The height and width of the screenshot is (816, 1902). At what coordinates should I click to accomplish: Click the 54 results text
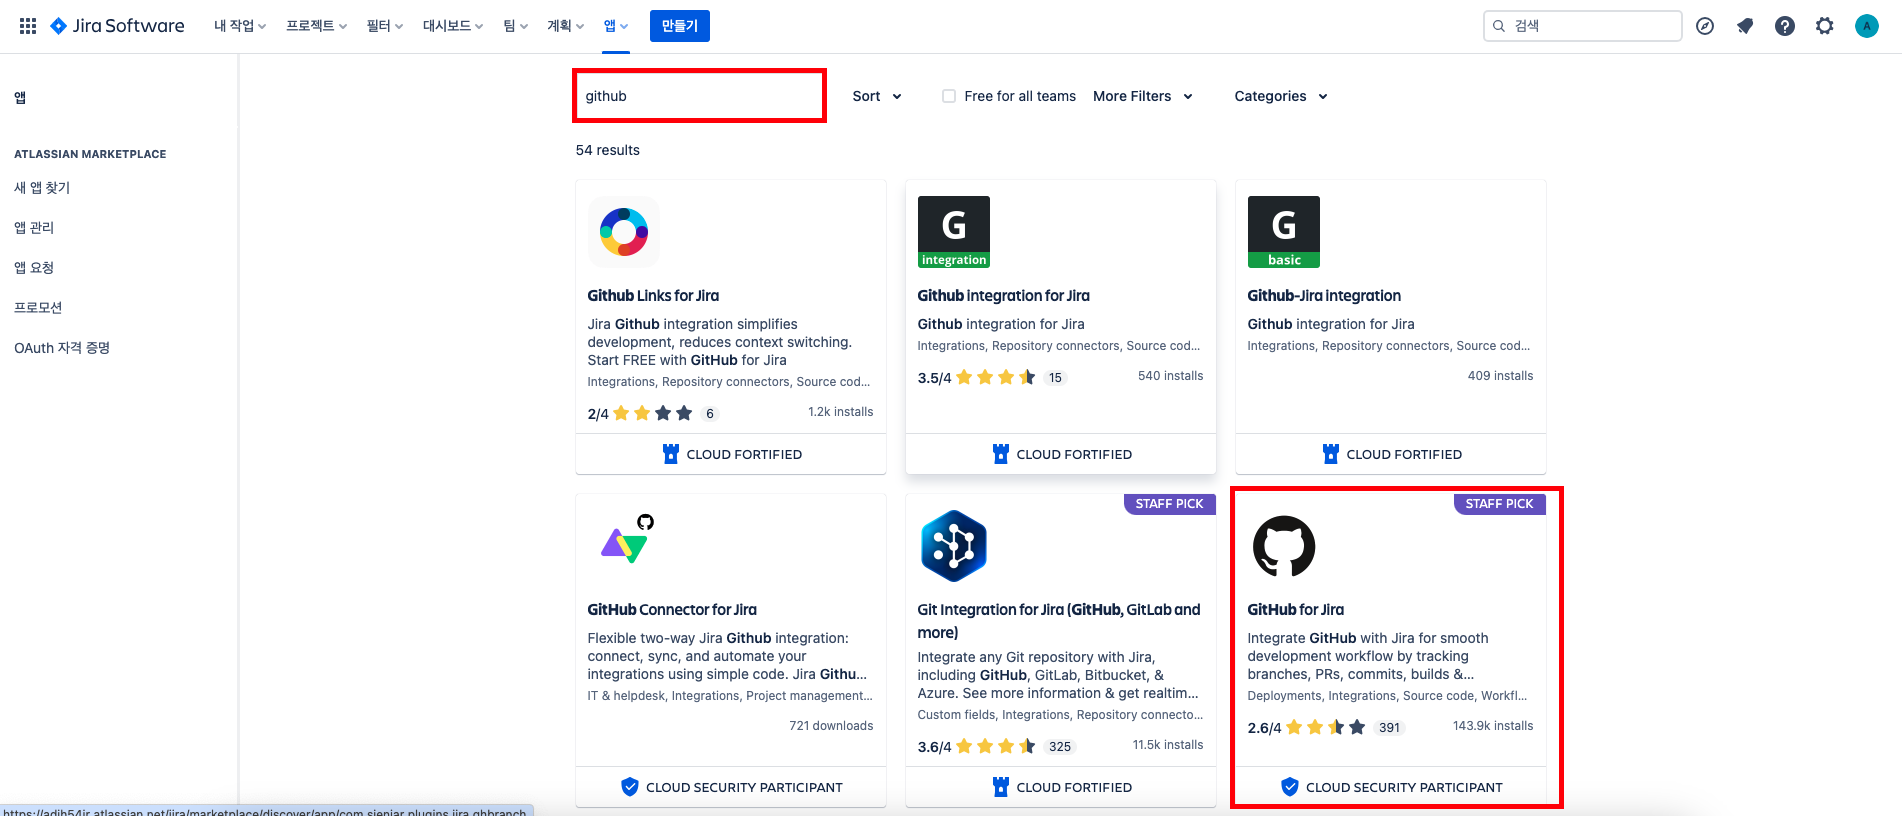[x=608, y=150]
